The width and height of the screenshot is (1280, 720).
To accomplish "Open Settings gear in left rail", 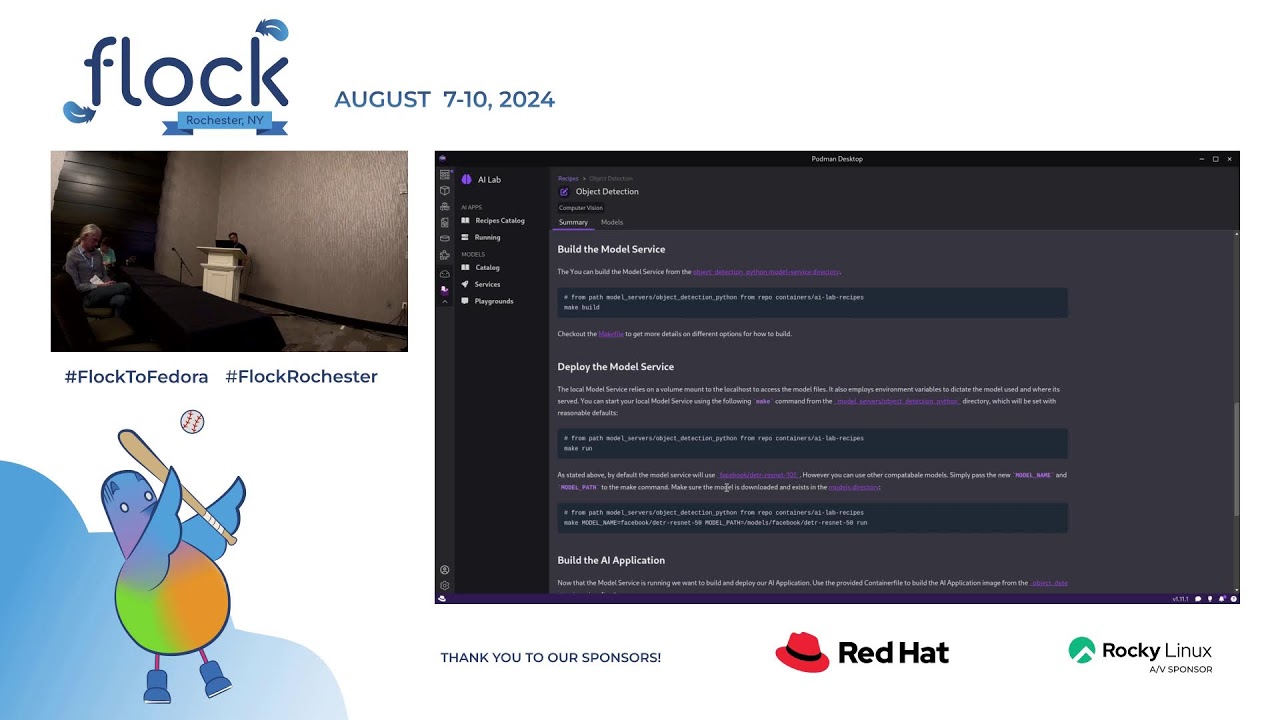I will click(x=445, y=586).
